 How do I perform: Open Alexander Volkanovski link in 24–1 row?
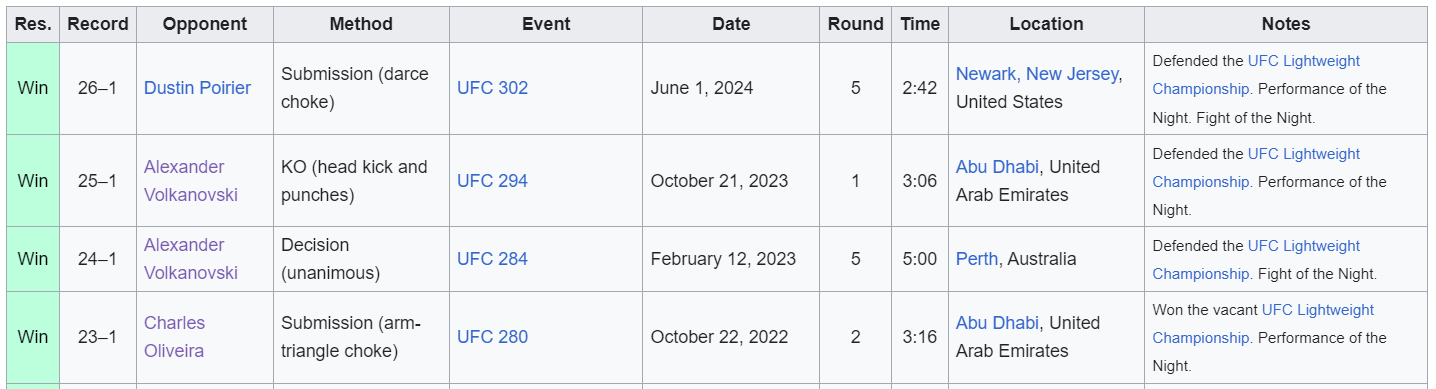[191, 259]
